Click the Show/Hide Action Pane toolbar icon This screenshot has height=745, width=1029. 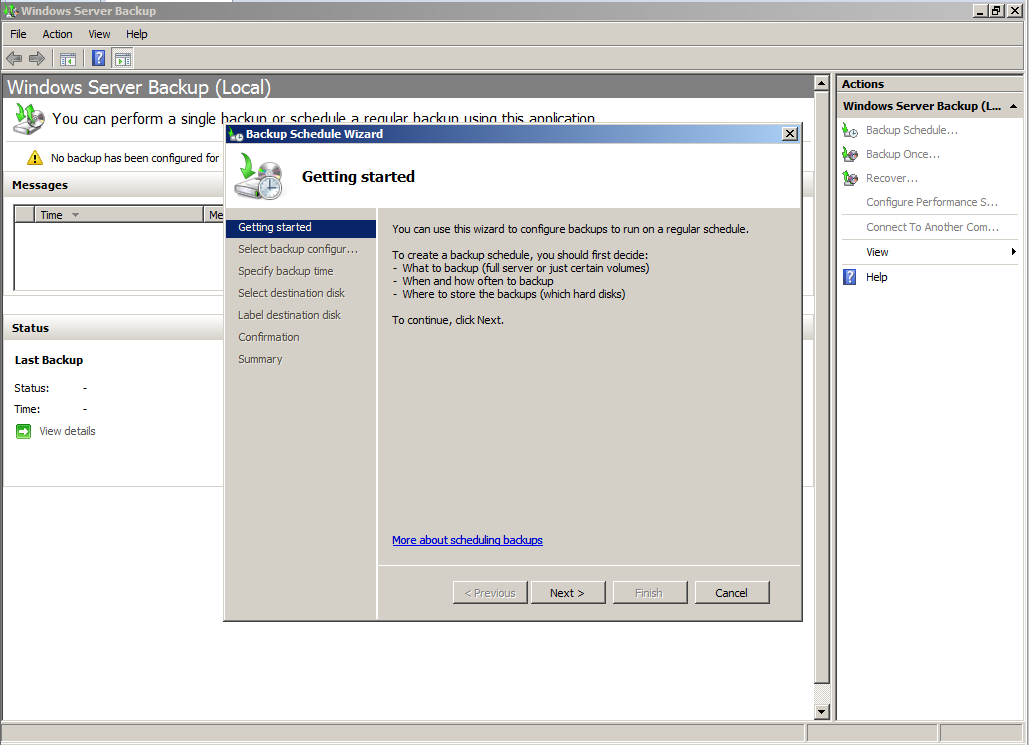click(x=123, y=58)
